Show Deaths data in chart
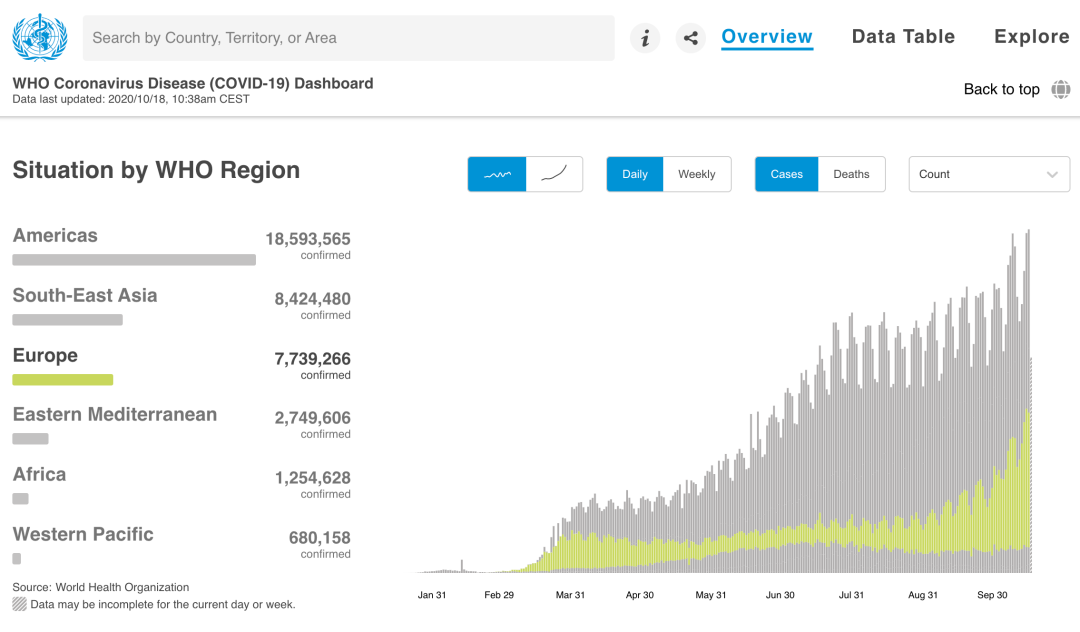The height and width of the screenshot is (632, 1080). 851,174
